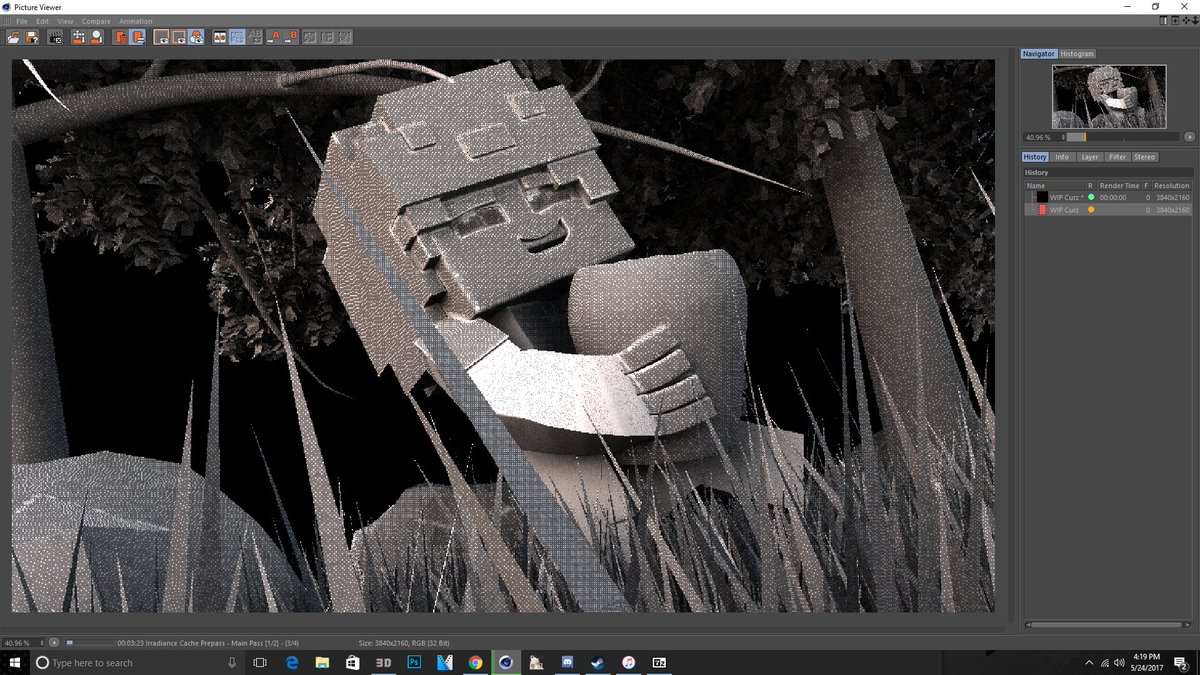The width and height of the screenshot is (1200, 675).
Task: Click the clear image cache icon
Action: (x=79, y=37)
